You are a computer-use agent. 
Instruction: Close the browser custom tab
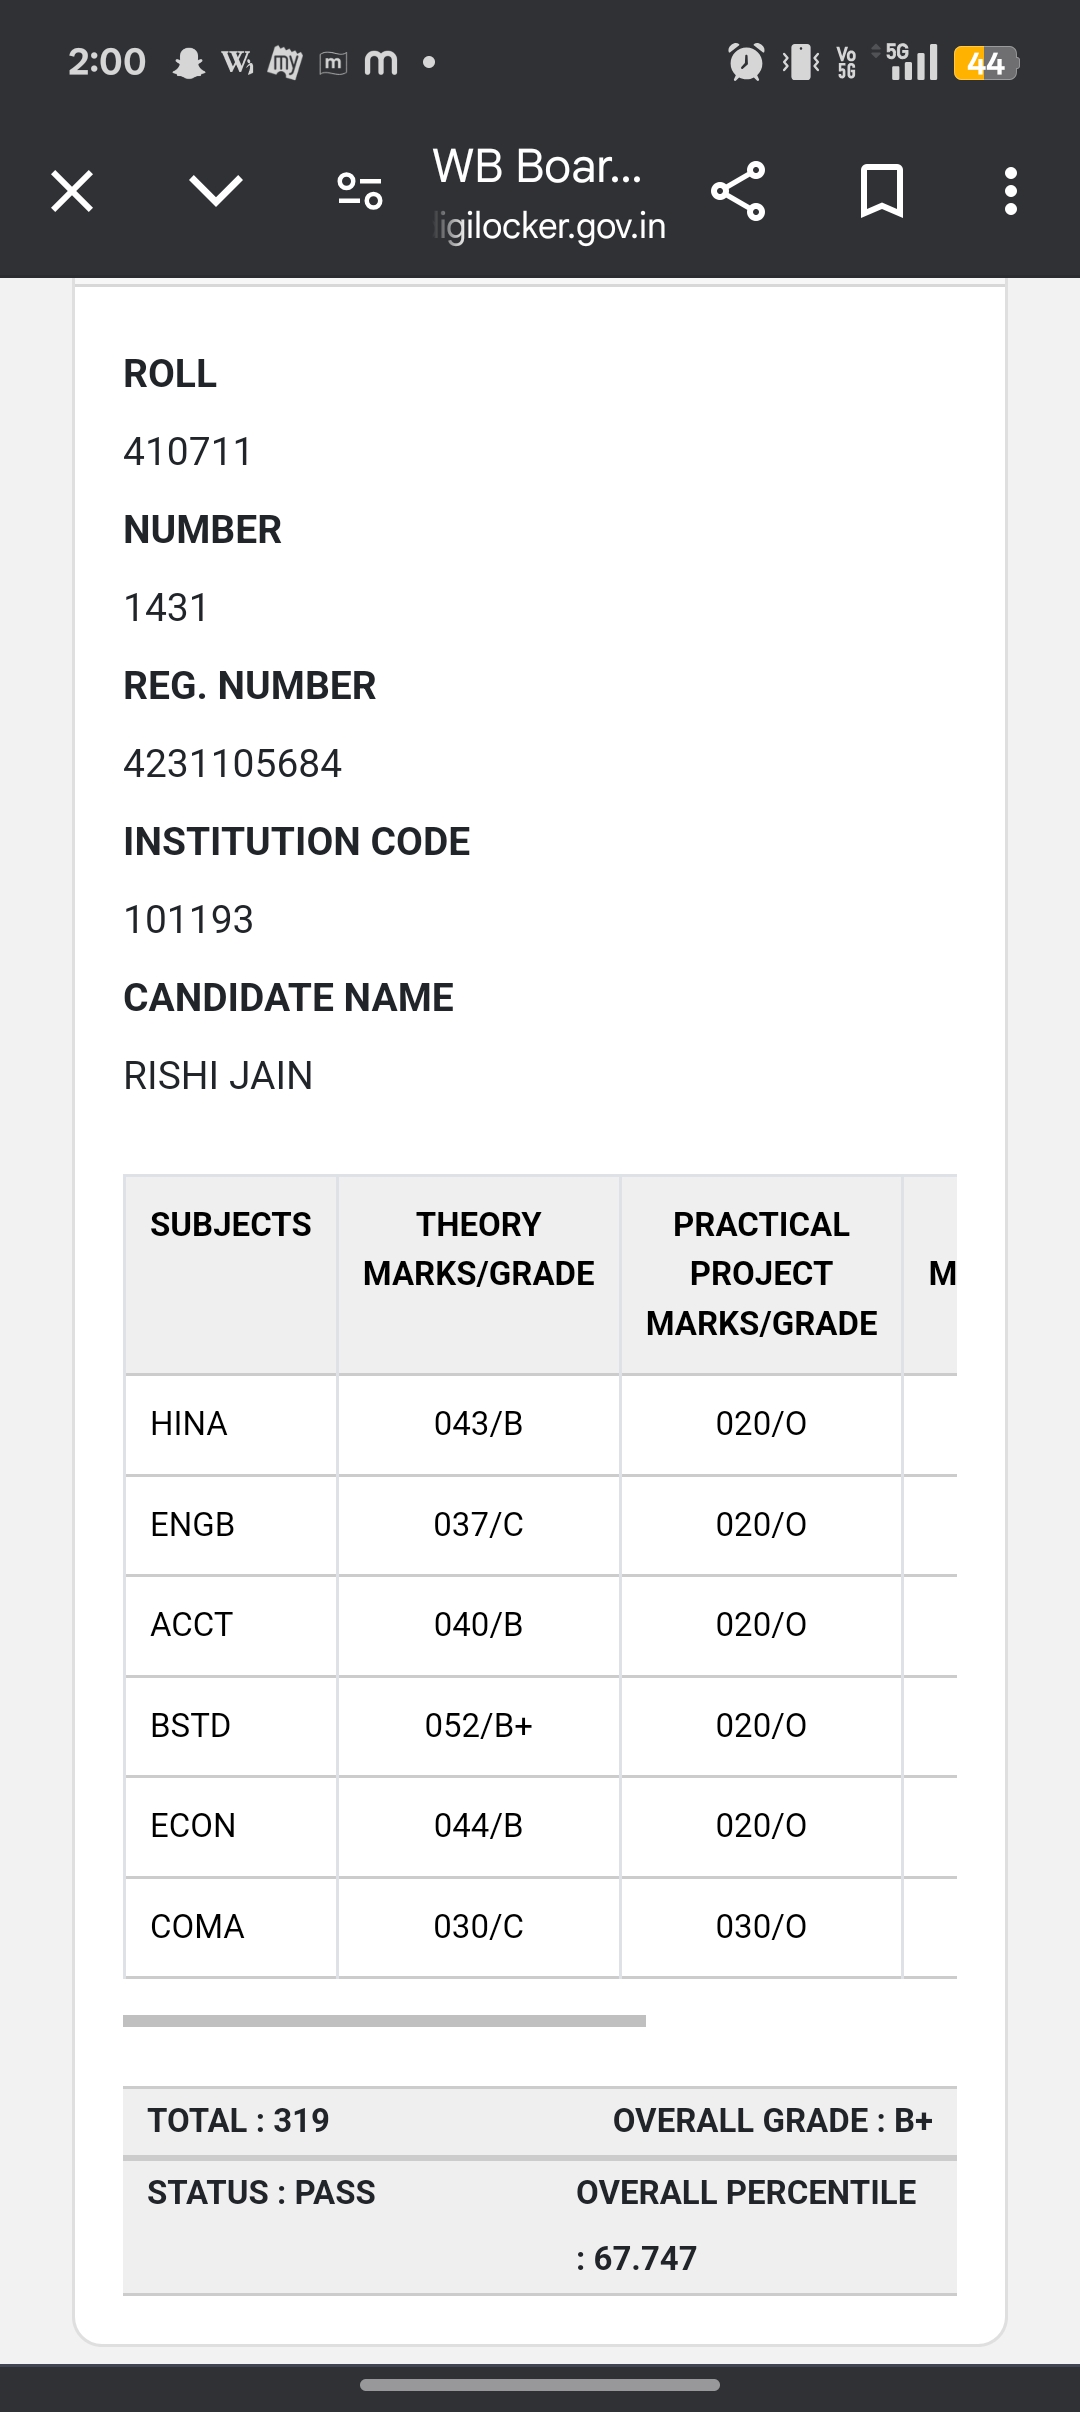(72, 191)
